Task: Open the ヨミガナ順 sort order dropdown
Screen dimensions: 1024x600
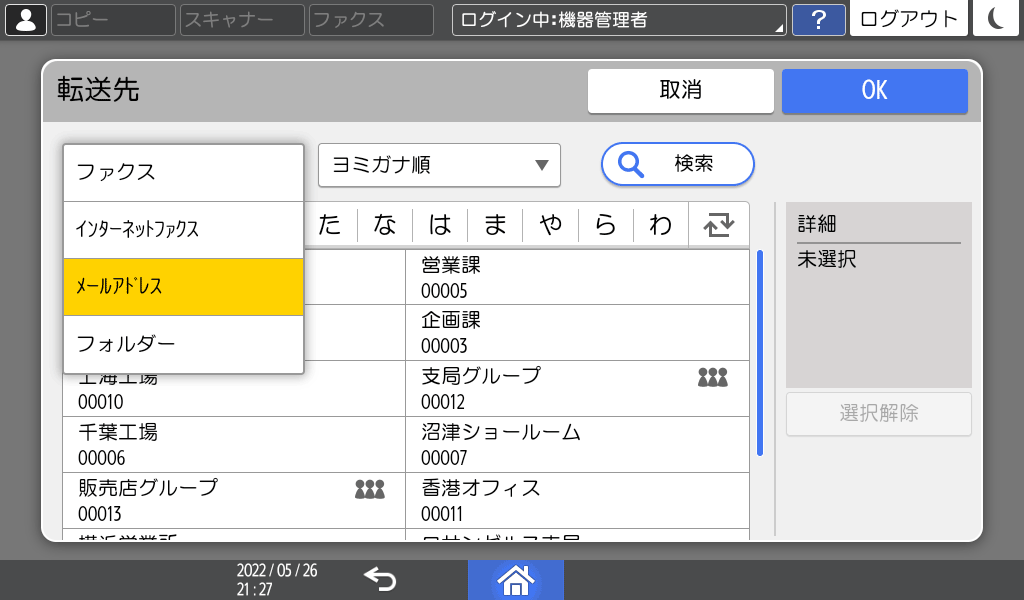Action: click(x=439, y=165)
